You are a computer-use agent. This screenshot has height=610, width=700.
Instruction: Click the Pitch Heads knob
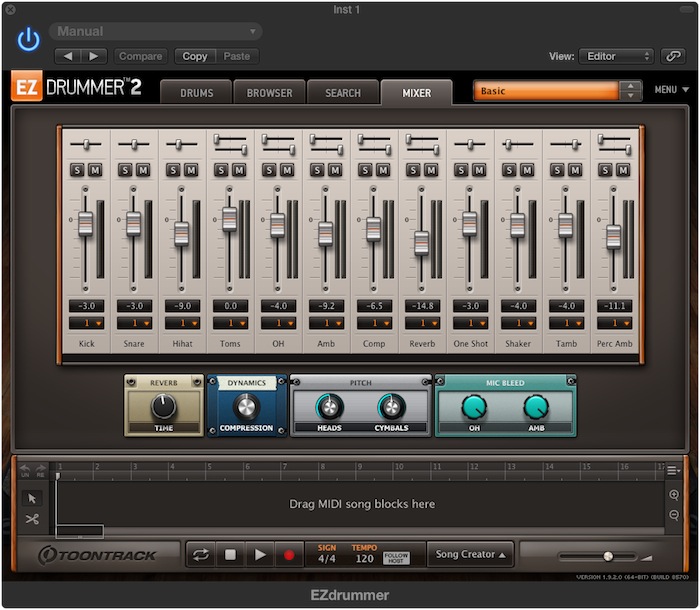click(x=329, y=407)
